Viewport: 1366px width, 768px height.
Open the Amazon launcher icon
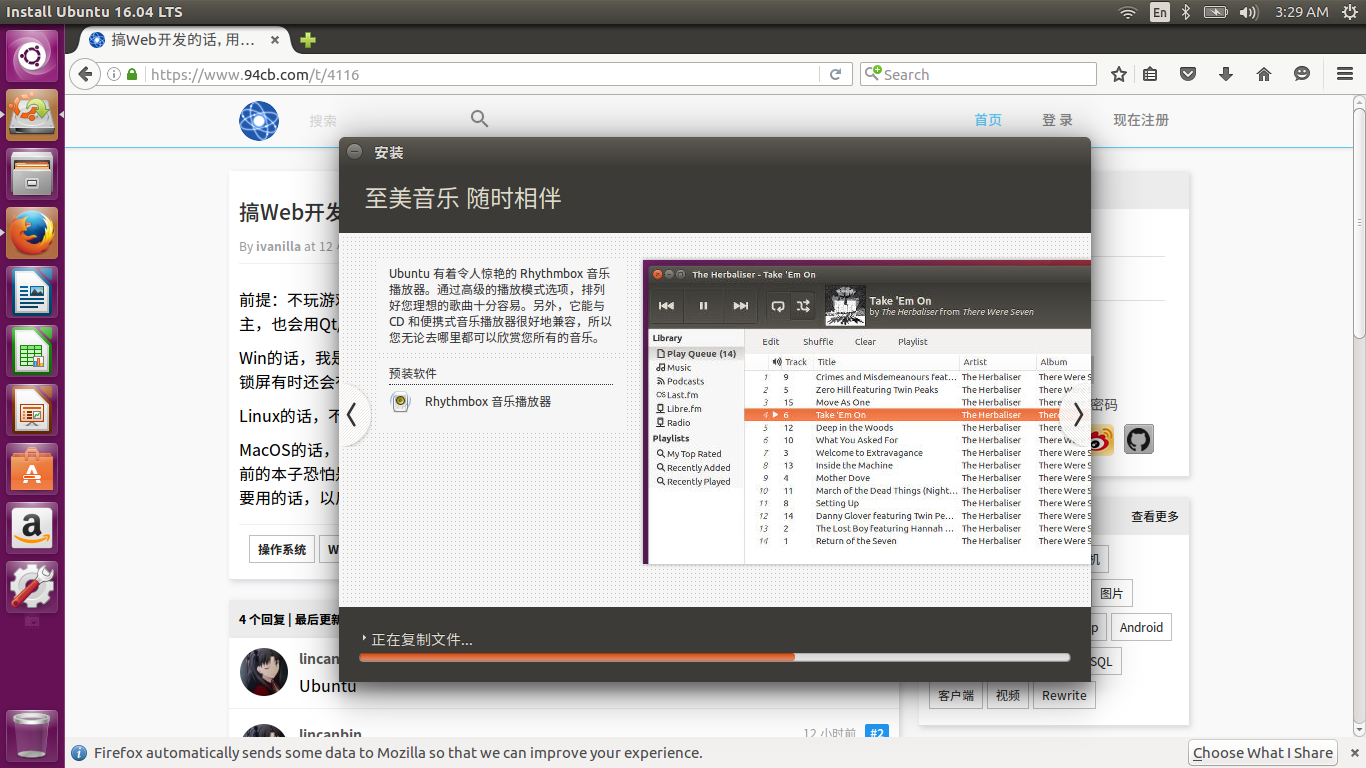pyautogui.click(x=33, y=528)
